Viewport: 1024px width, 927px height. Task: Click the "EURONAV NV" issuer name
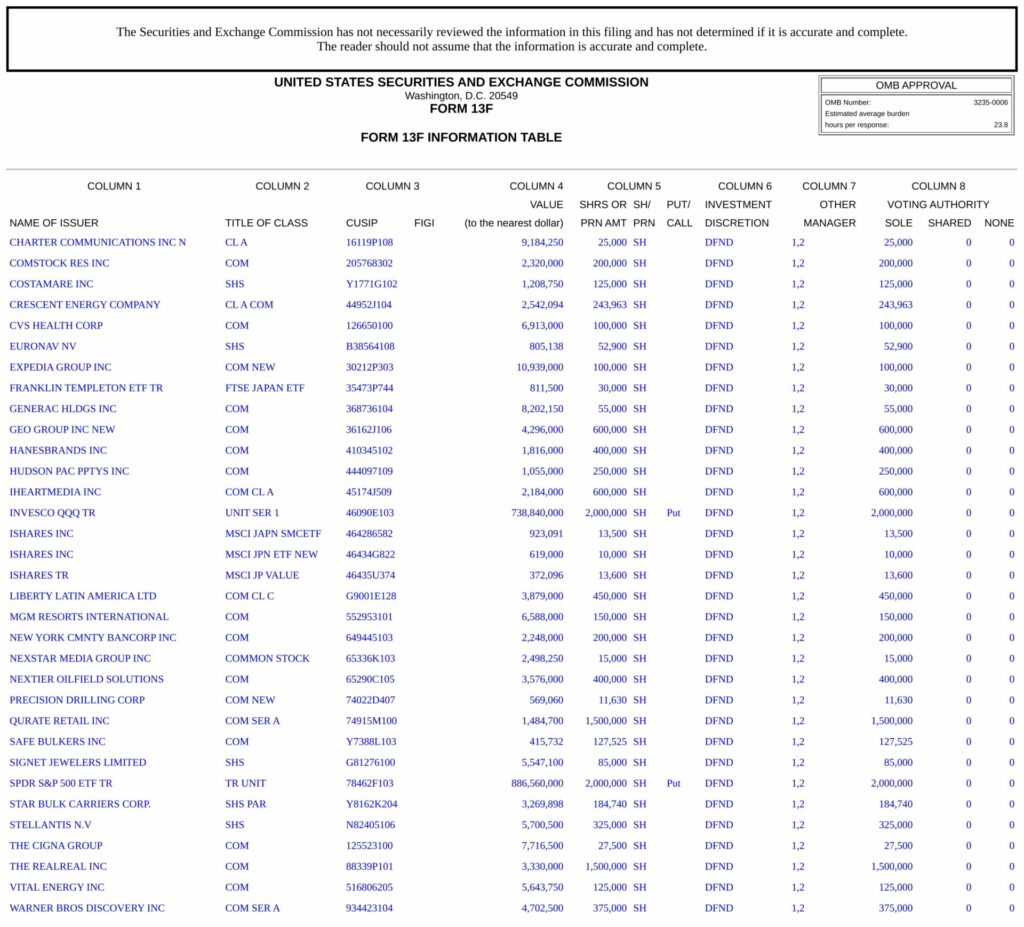42,346
